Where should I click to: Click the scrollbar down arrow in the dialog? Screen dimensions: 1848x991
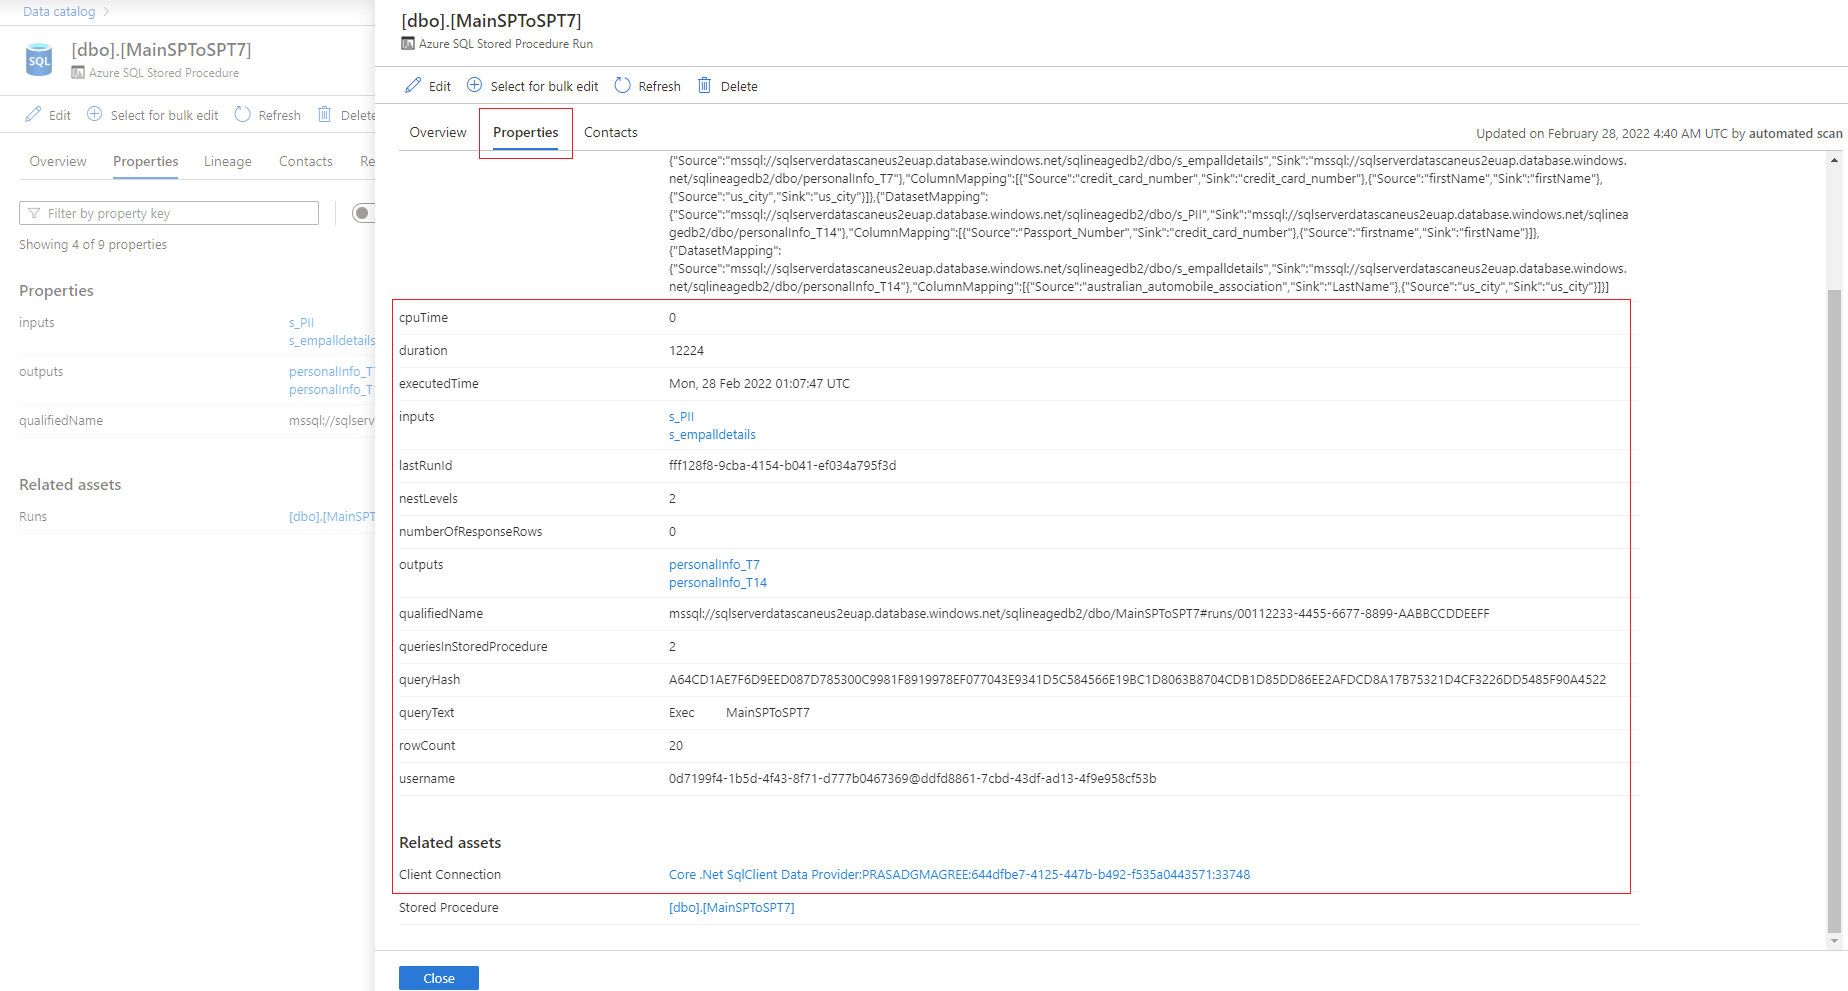pos(1835,941)
